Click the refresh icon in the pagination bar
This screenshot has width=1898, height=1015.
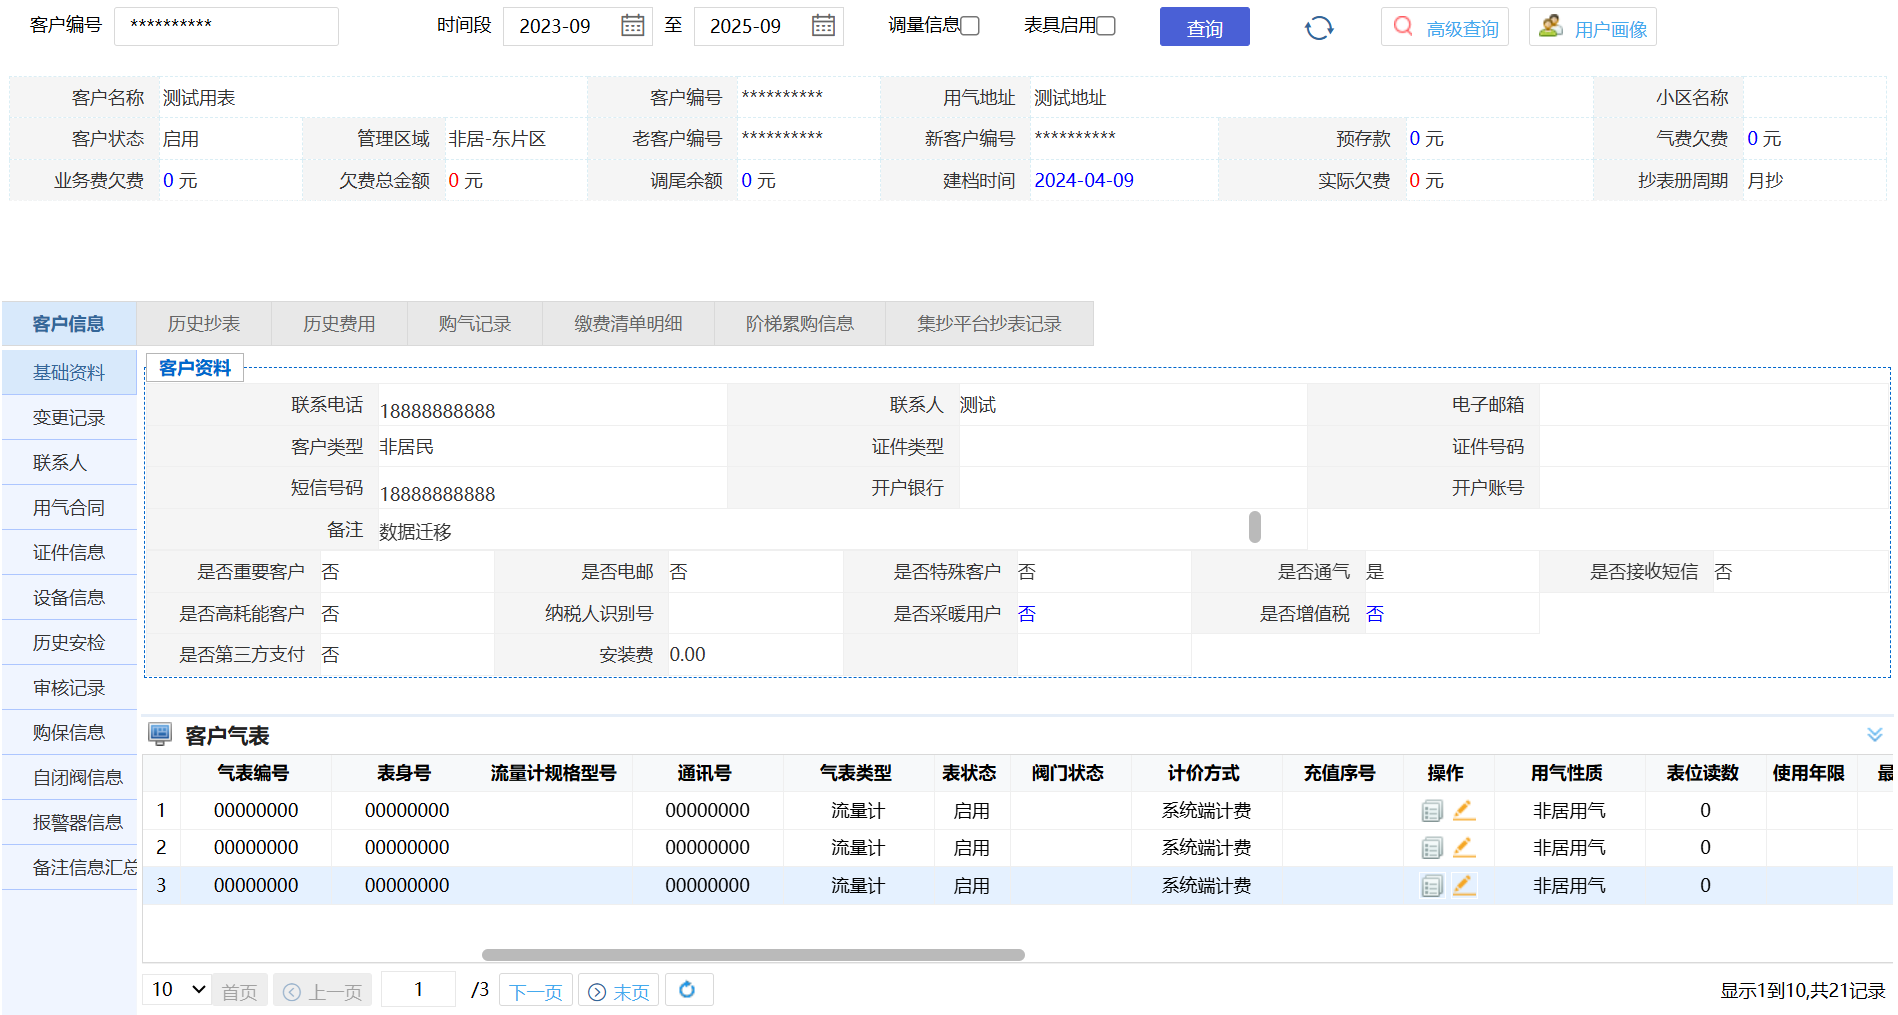point(688,989)
